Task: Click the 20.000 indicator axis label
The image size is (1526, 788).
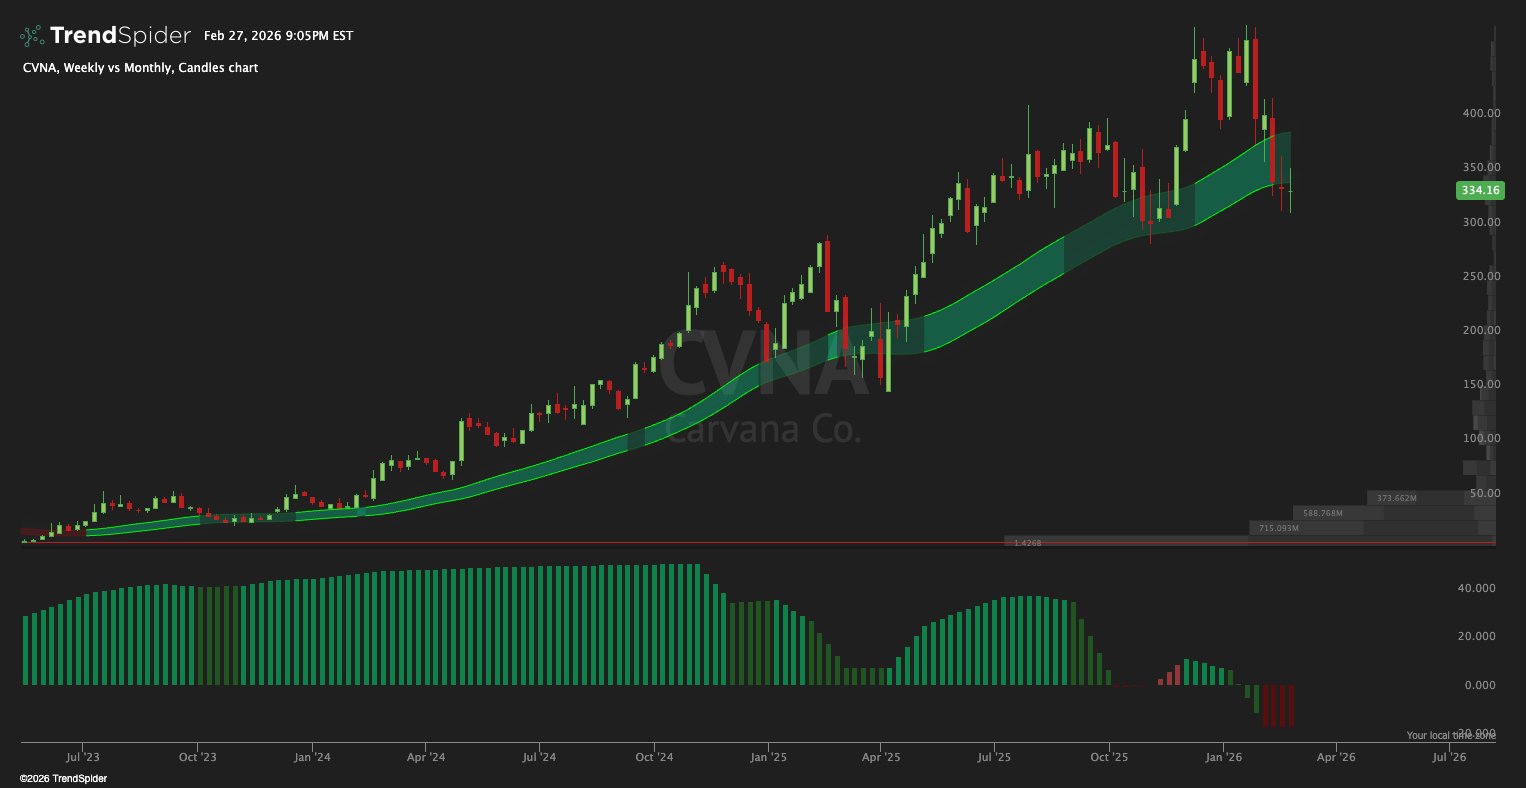Action: 1477,636
